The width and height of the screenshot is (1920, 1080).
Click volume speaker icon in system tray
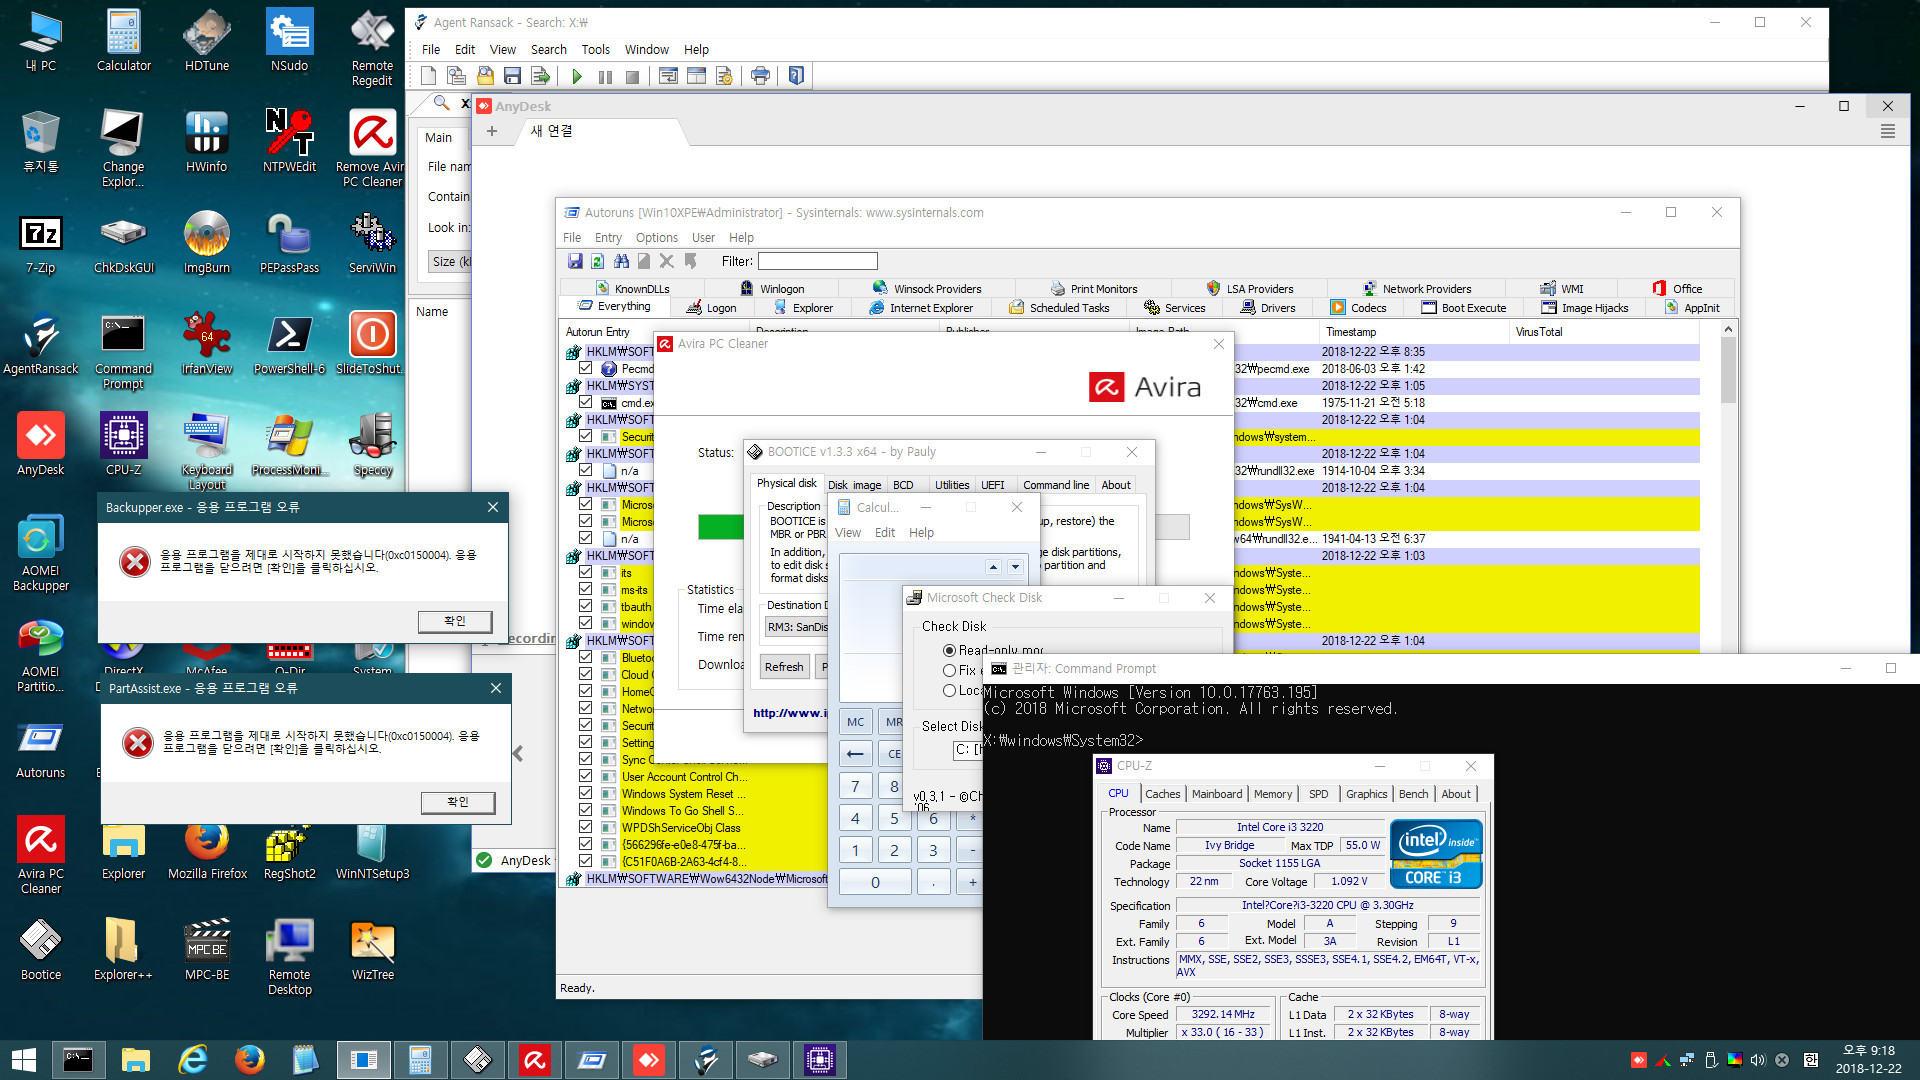click(1758, 1060)
